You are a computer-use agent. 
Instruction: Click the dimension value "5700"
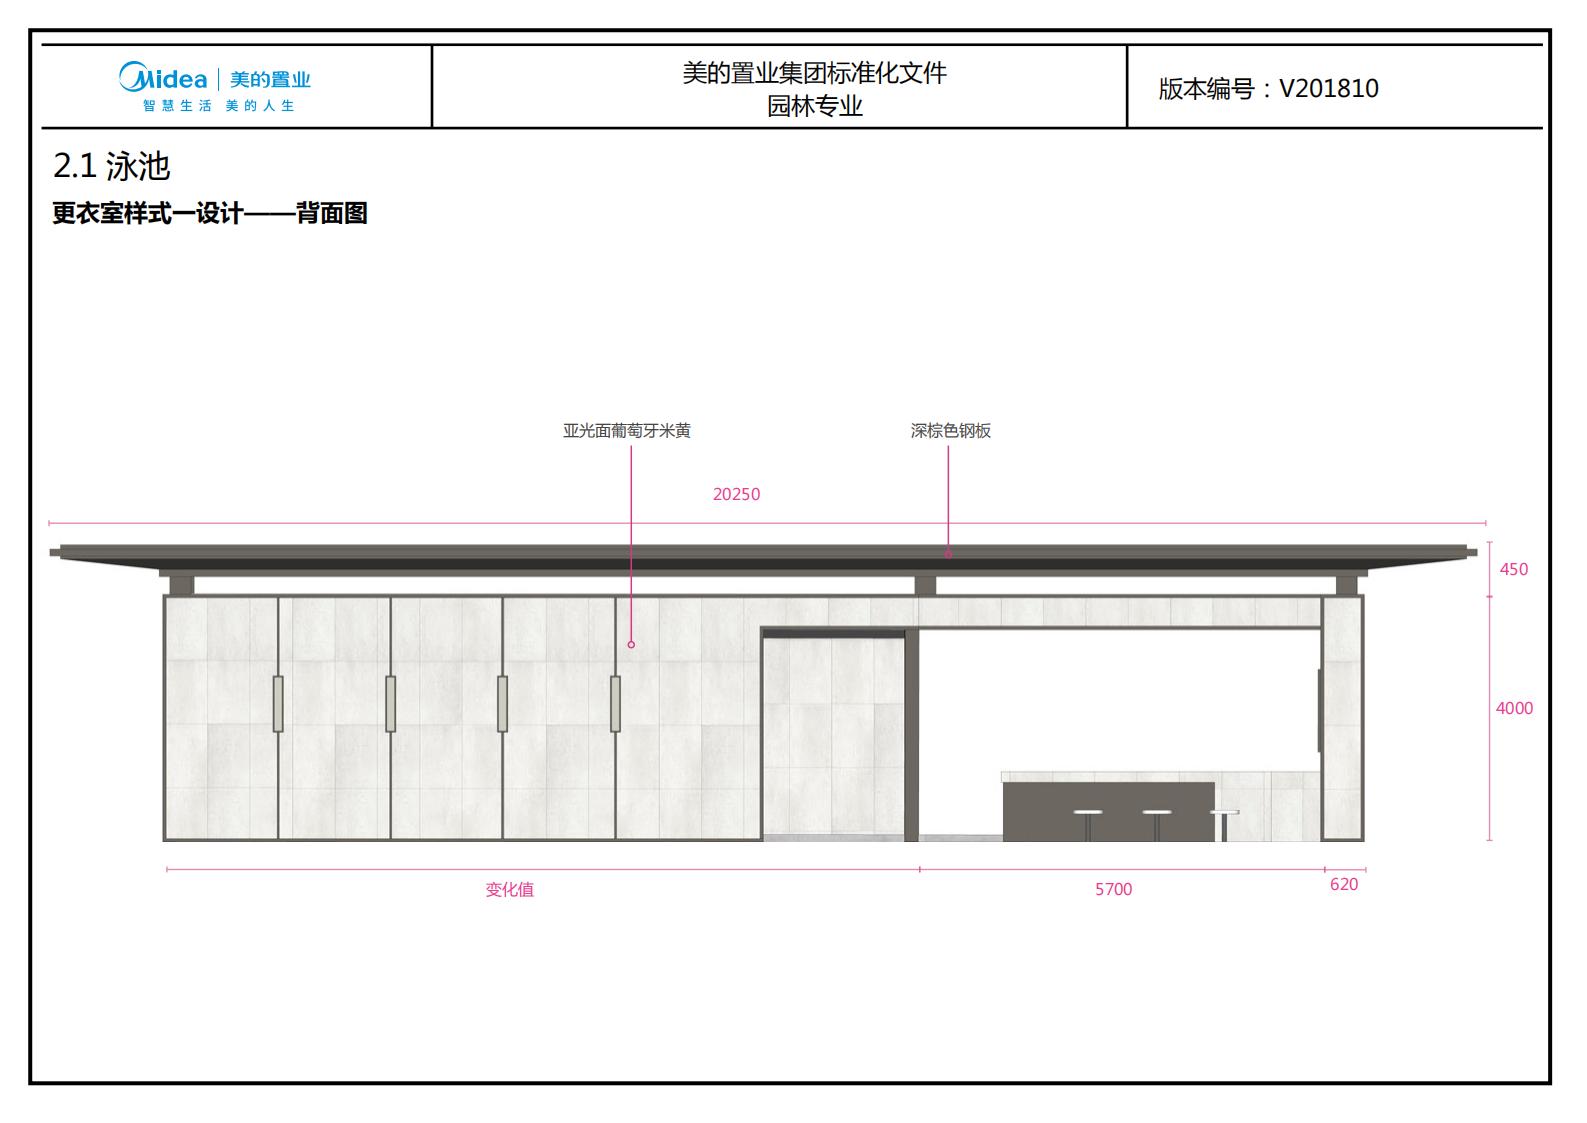point(1113,889)
